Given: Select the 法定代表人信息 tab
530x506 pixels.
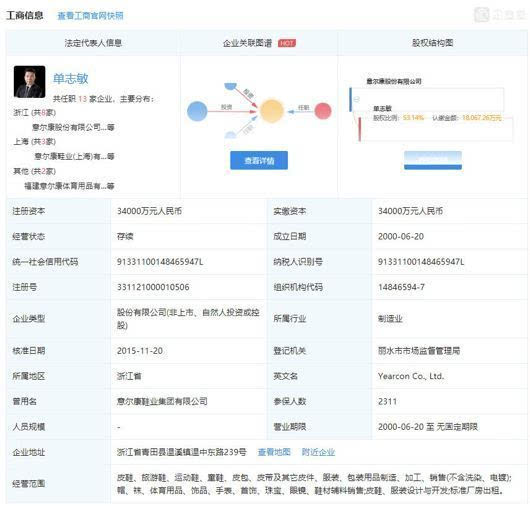Looking at the screenshot, I should click(x=93, y=43).
